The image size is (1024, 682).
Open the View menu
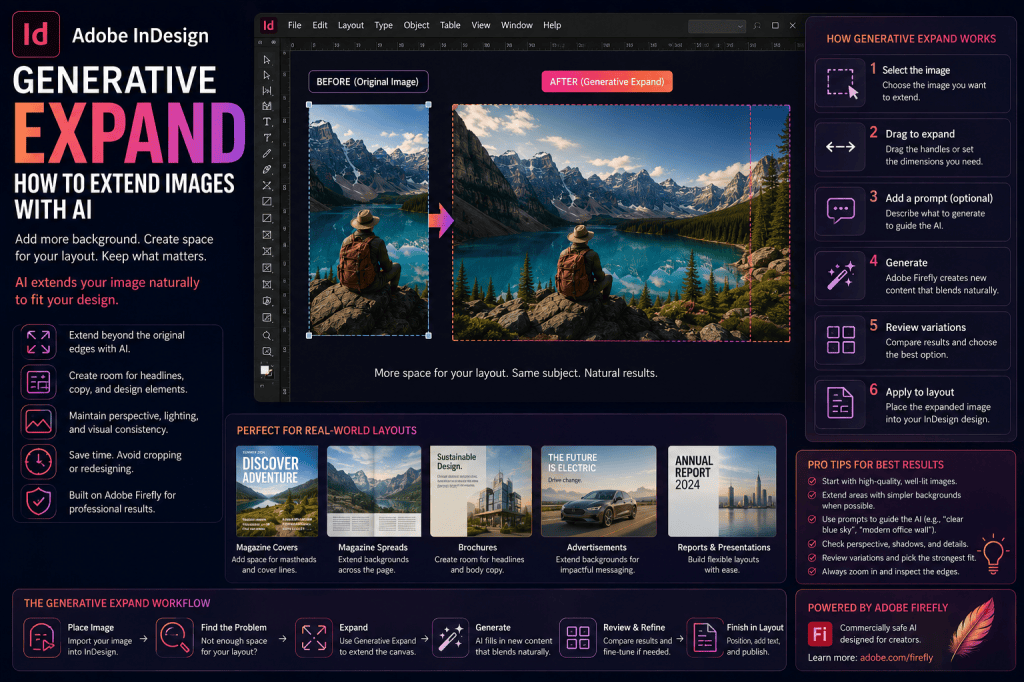pyautogui.click(x=481, y=25)
